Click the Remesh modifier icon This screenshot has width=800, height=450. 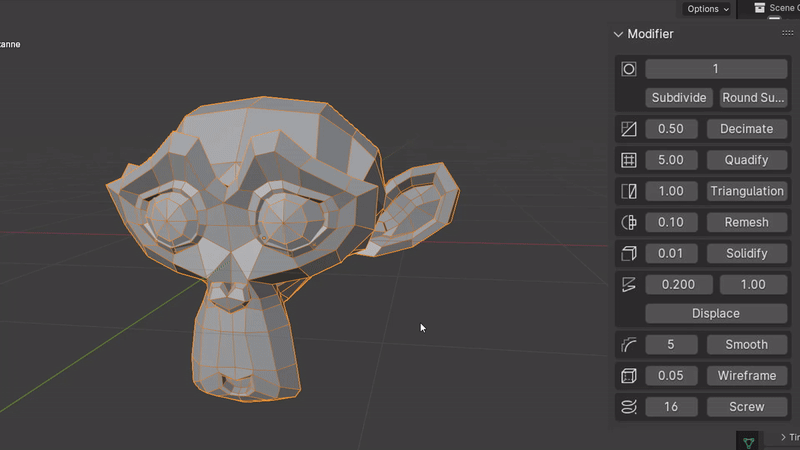pos(629,222)
